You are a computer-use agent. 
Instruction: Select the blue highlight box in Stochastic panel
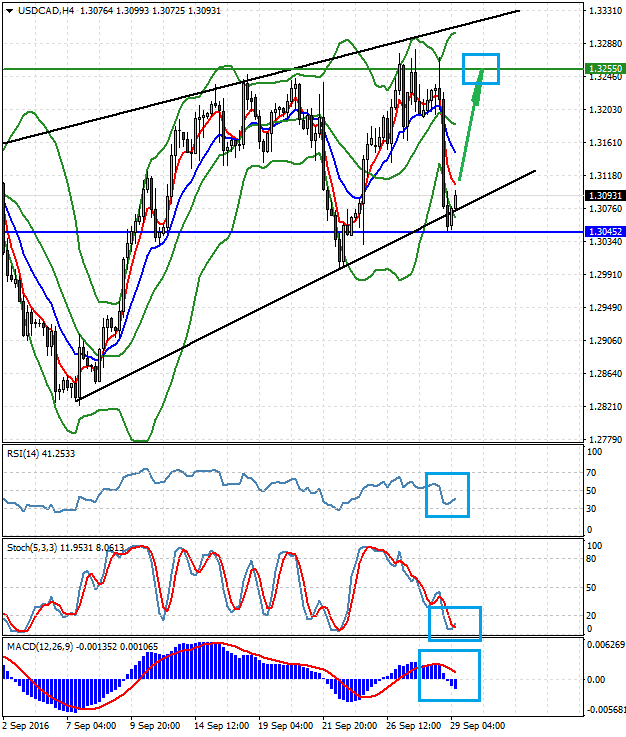click(x=455, y=622)
